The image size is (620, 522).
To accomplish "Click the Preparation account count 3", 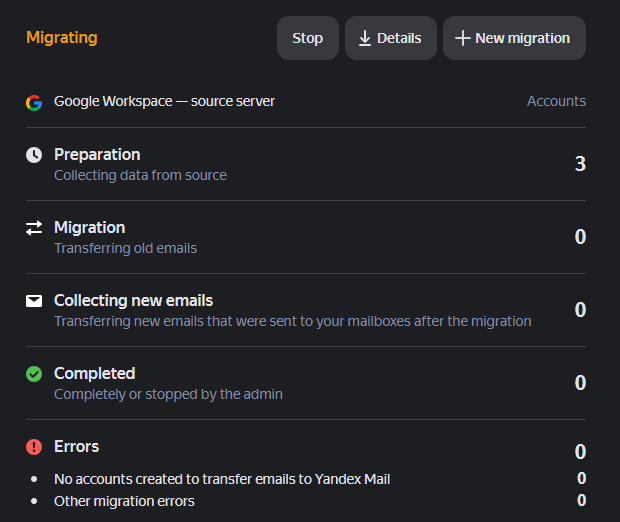I will click(x=580, y=164).
